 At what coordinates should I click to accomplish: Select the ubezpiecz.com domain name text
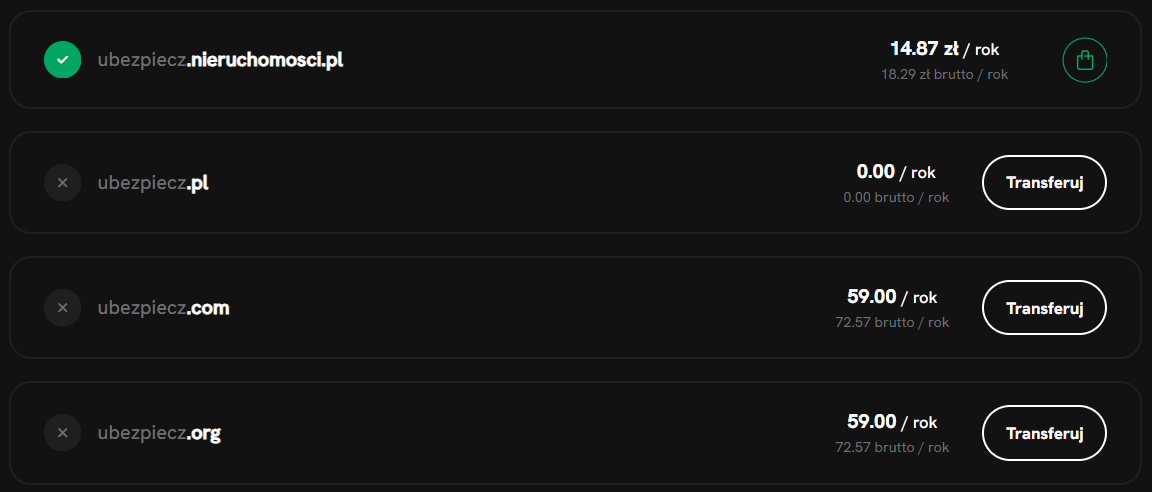point(163,308)
